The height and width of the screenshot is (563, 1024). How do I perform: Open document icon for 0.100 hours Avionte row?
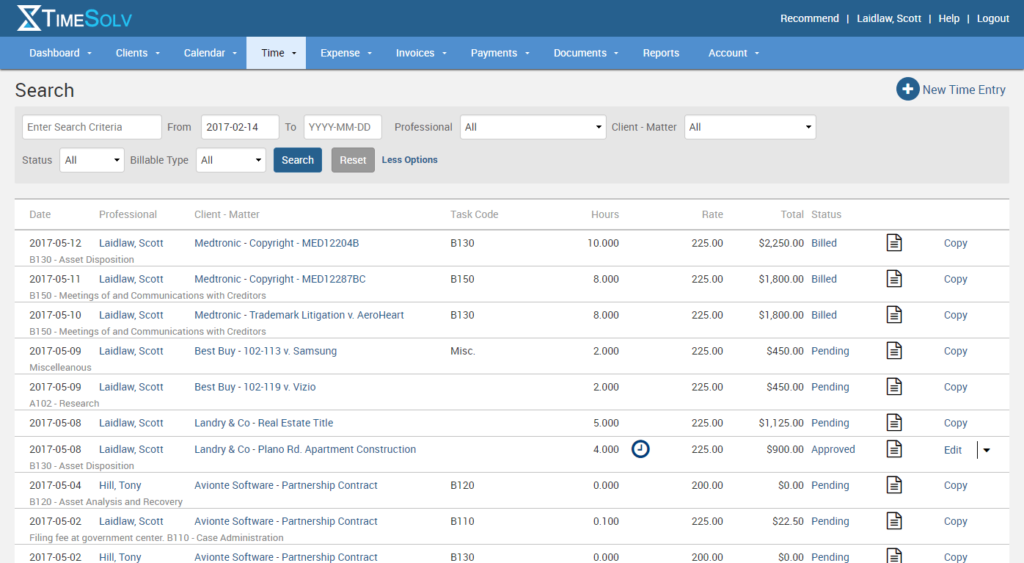(894, 521)
